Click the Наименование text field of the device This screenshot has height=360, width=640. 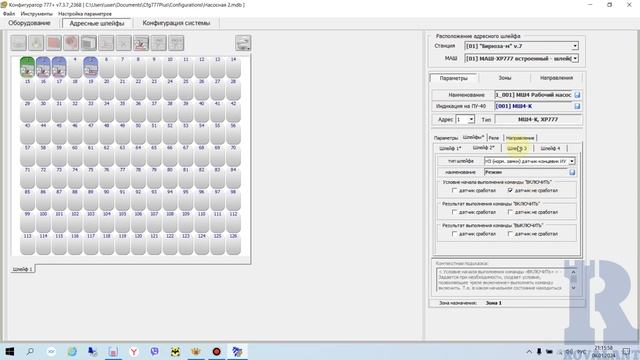tap(534, 95)
